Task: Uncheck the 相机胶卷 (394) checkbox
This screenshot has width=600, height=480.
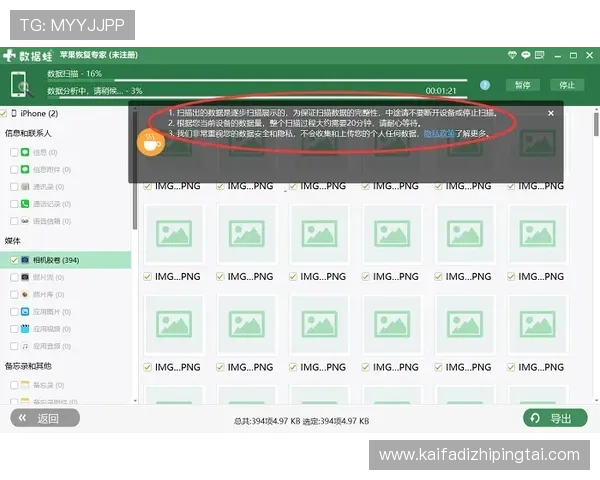Action: coord(14,260)
